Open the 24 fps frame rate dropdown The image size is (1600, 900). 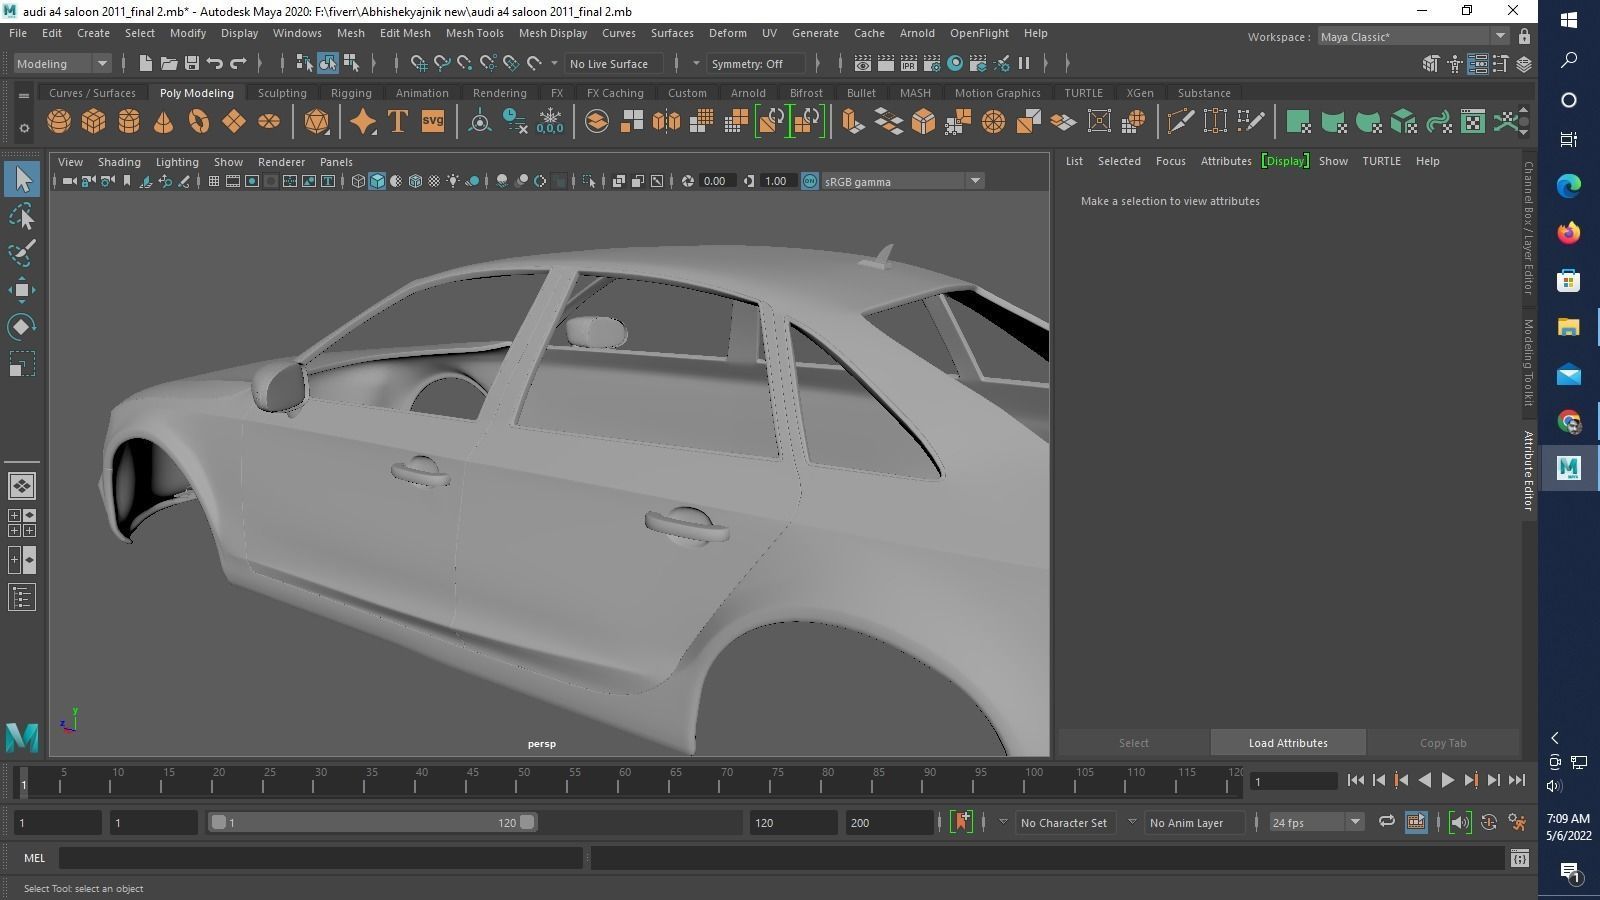(x=1316, y=822)
